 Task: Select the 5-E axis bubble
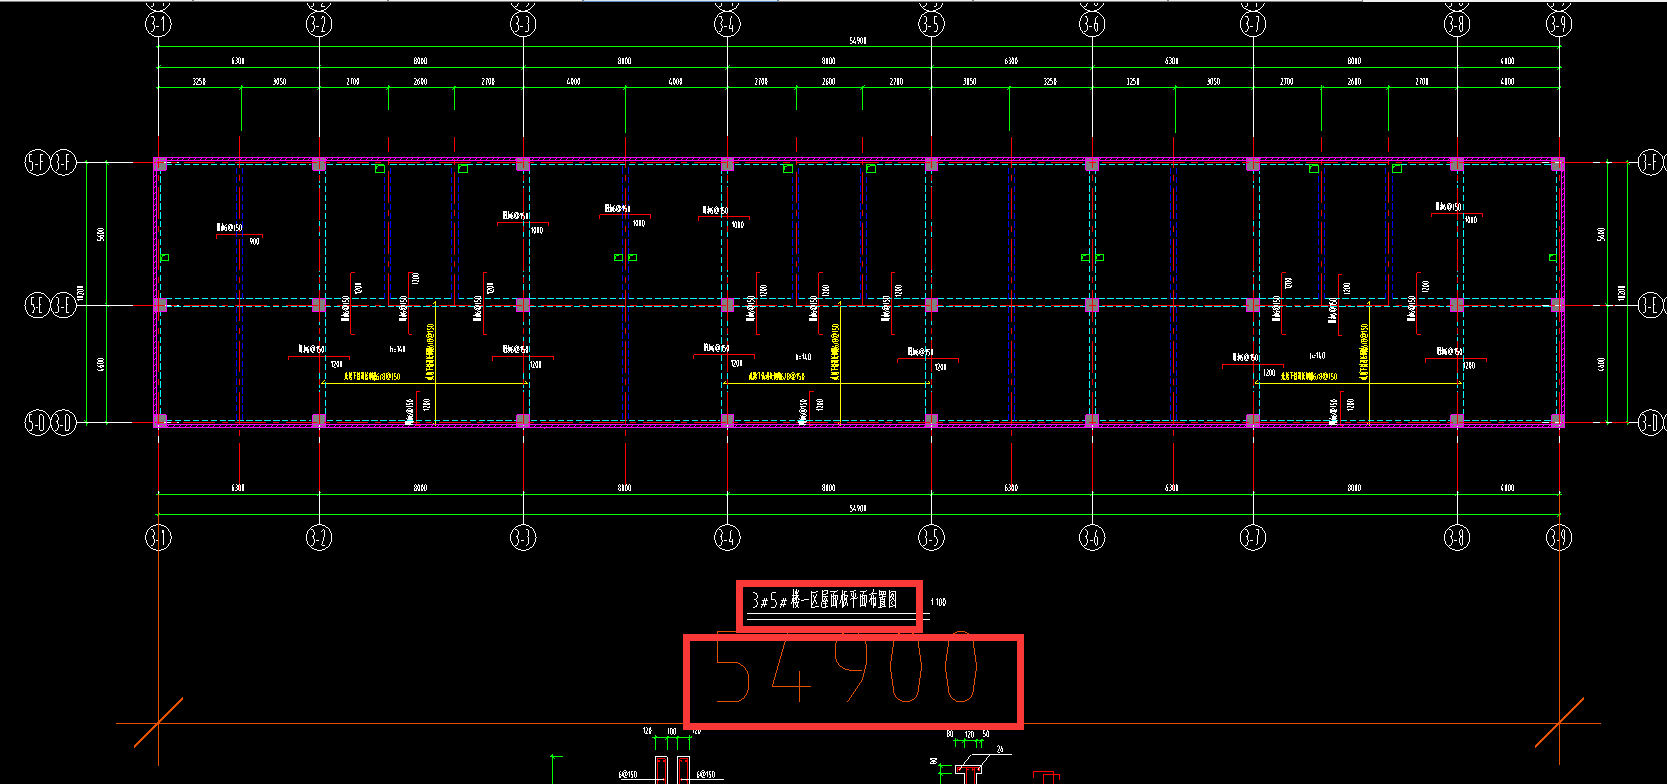pyautogui.click(x=37, y=304)
